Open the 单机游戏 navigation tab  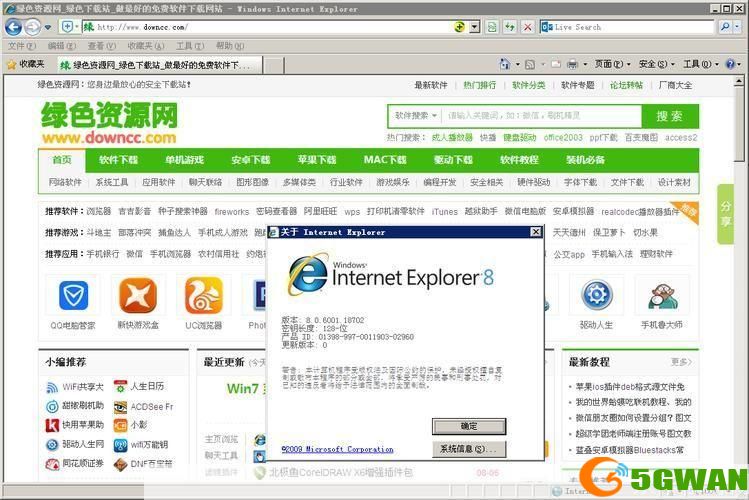coord(184,160)
